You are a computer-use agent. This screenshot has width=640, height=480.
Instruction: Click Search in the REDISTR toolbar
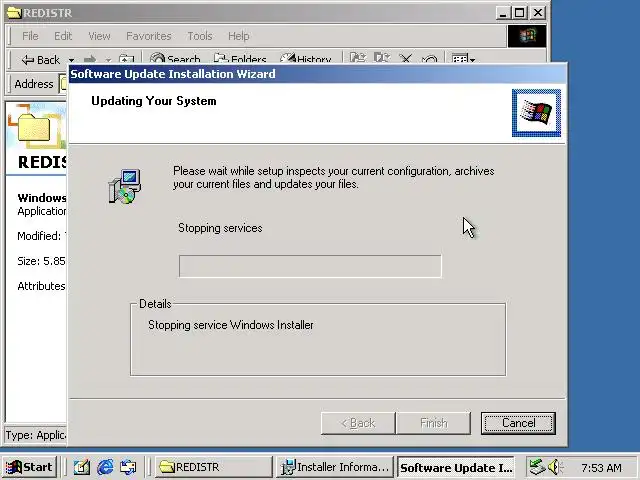point(174,60)
